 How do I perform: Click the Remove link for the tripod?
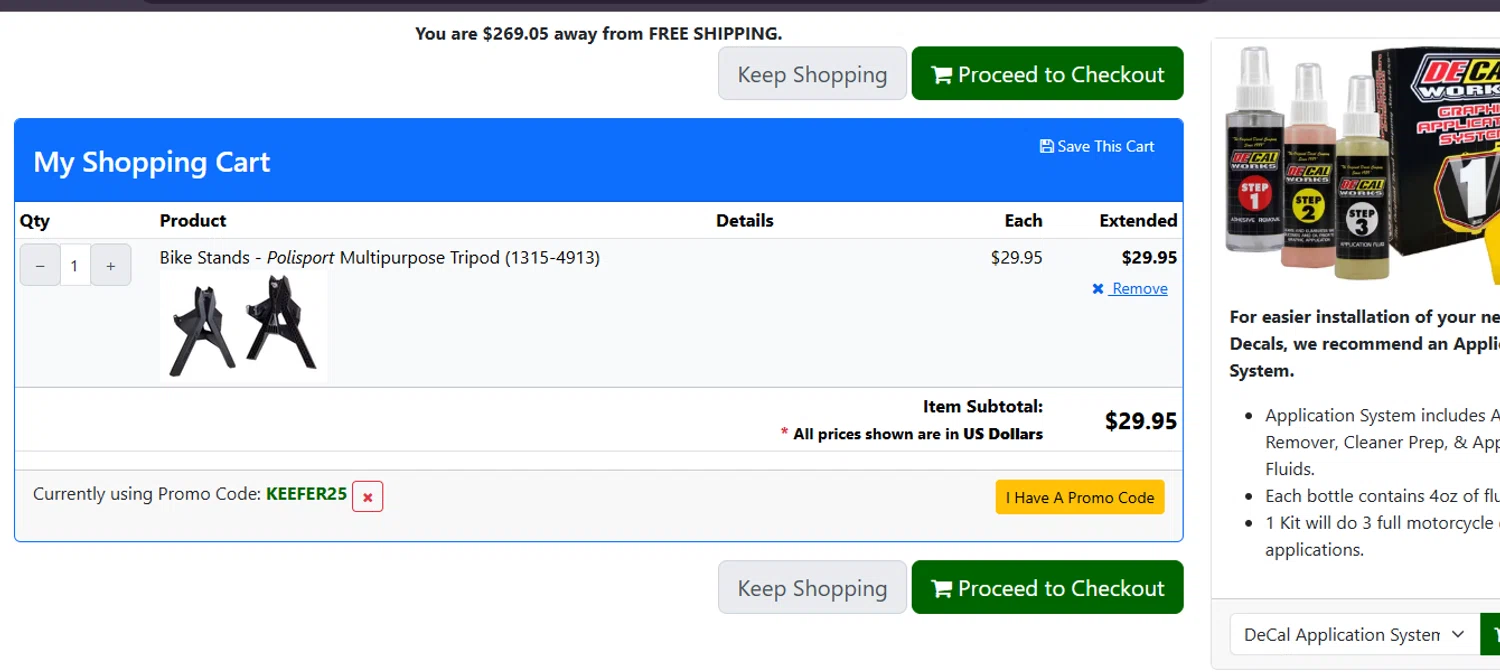1139,289
